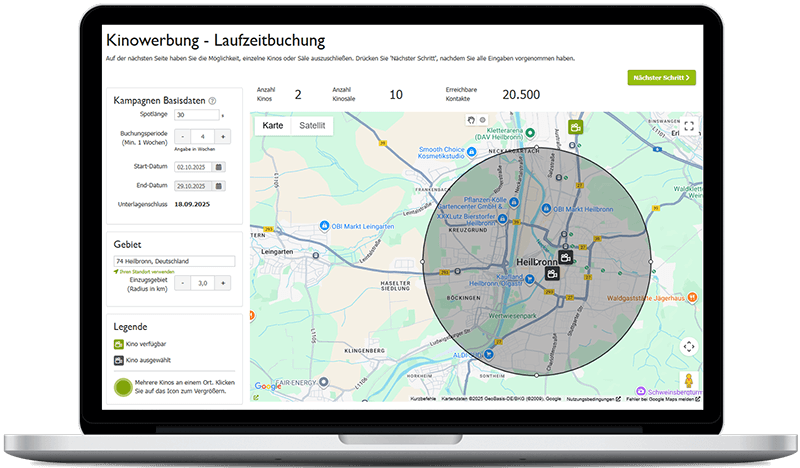Click the Nächster Schritt button
This screenshot has height=468, width=800.
pos(661,77)
